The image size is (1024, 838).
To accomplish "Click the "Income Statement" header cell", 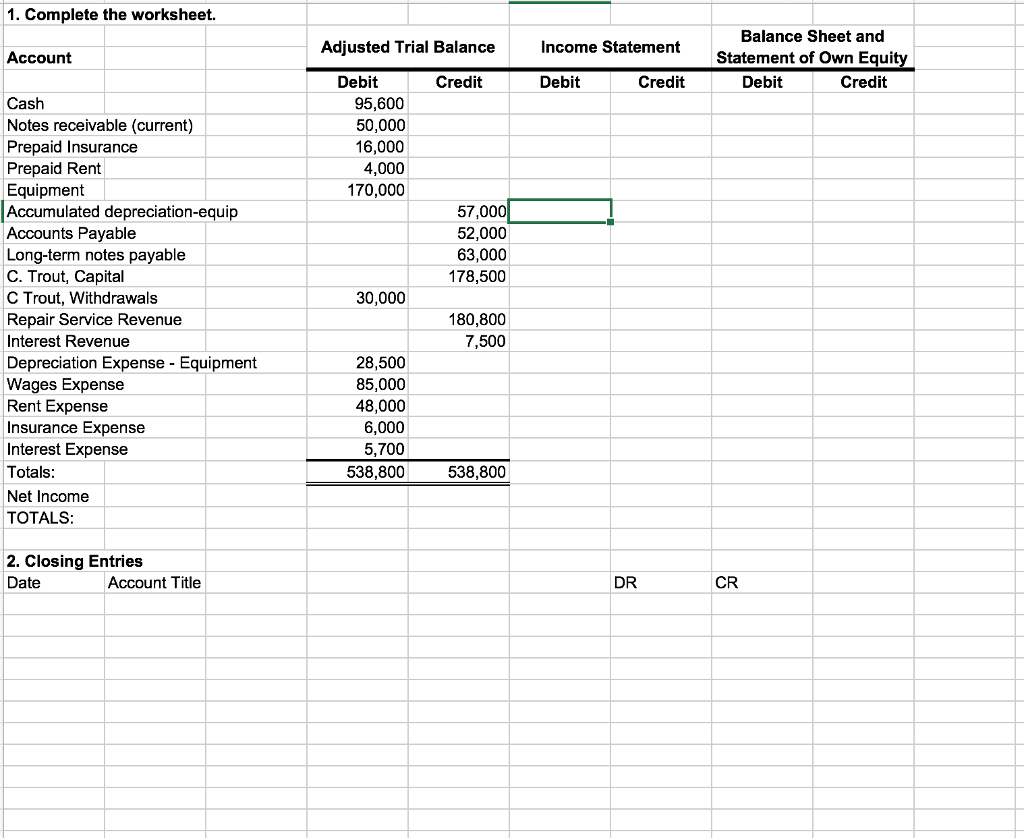I will [610, 47].
